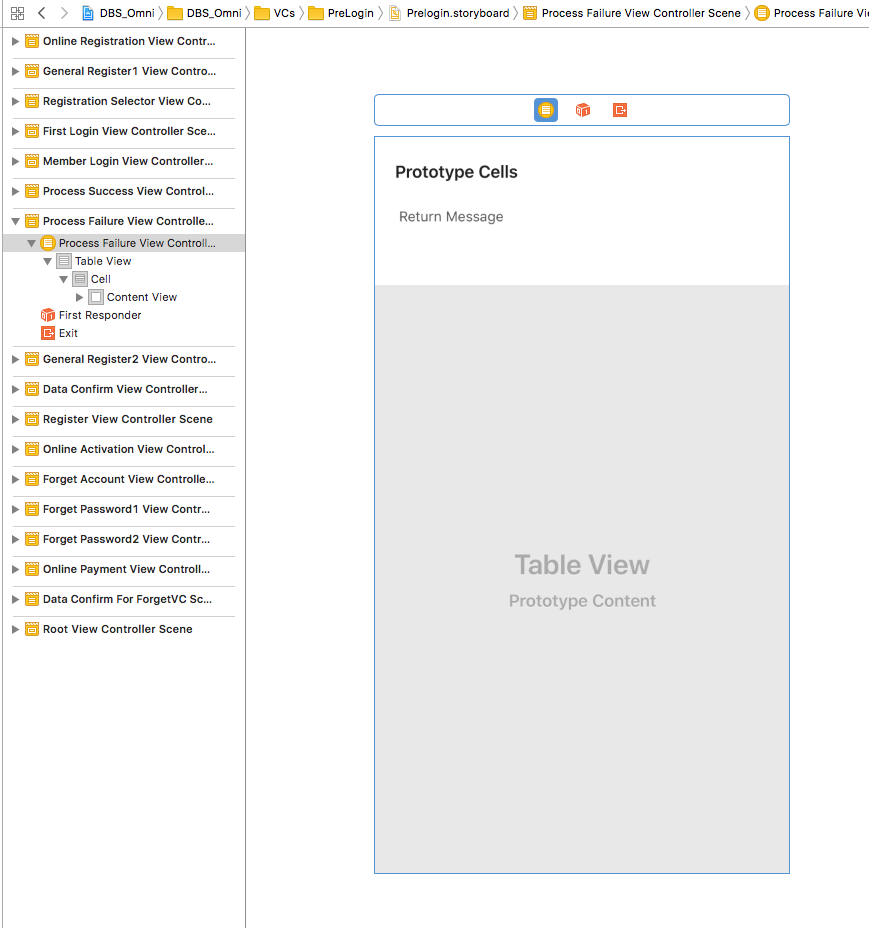Expand General Register1 View Controller scene

15,71
